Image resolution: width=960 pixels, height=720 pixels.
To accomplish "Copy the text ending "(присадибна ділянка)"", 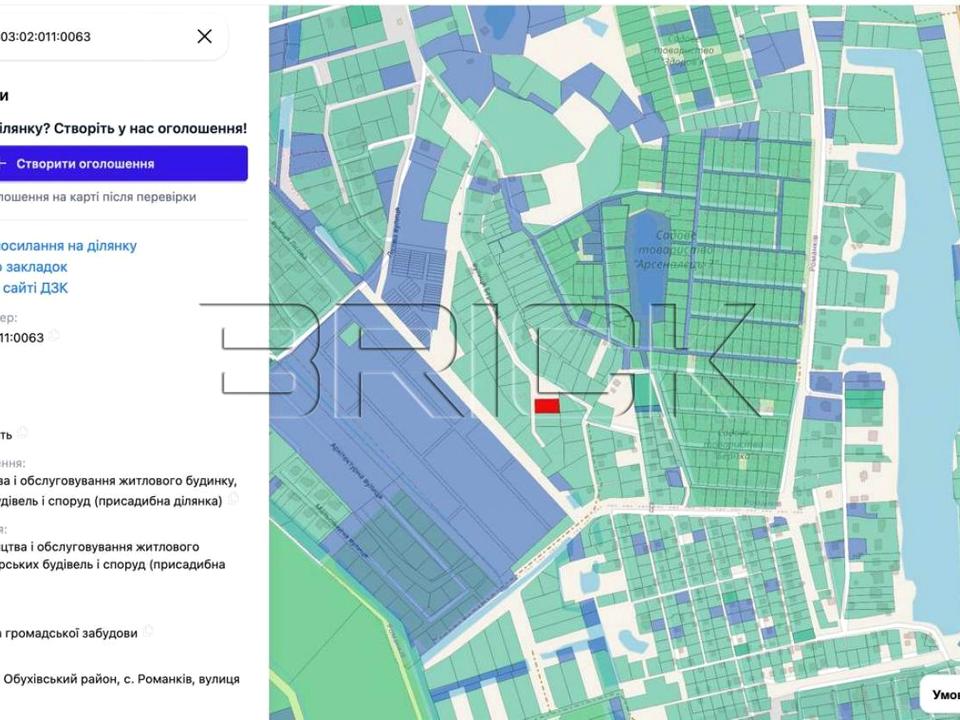I will point(233,498).
